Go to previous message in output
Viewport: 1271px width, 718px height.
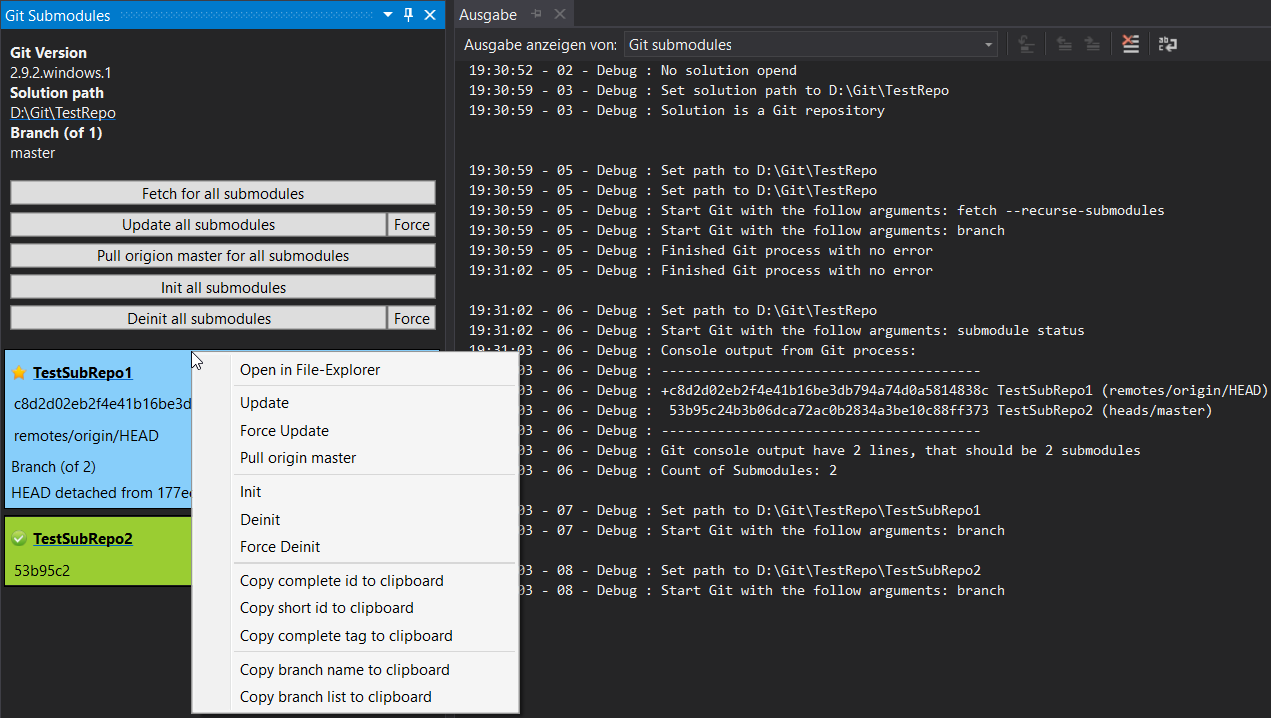(1062, 44)
